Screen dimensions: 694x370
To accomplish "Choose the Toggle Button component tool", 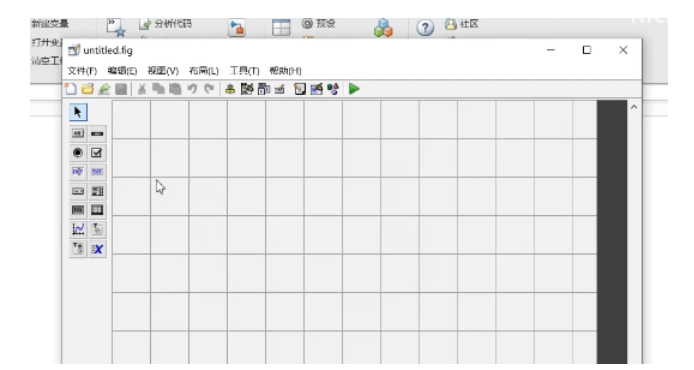I will (x=78, y=210).
